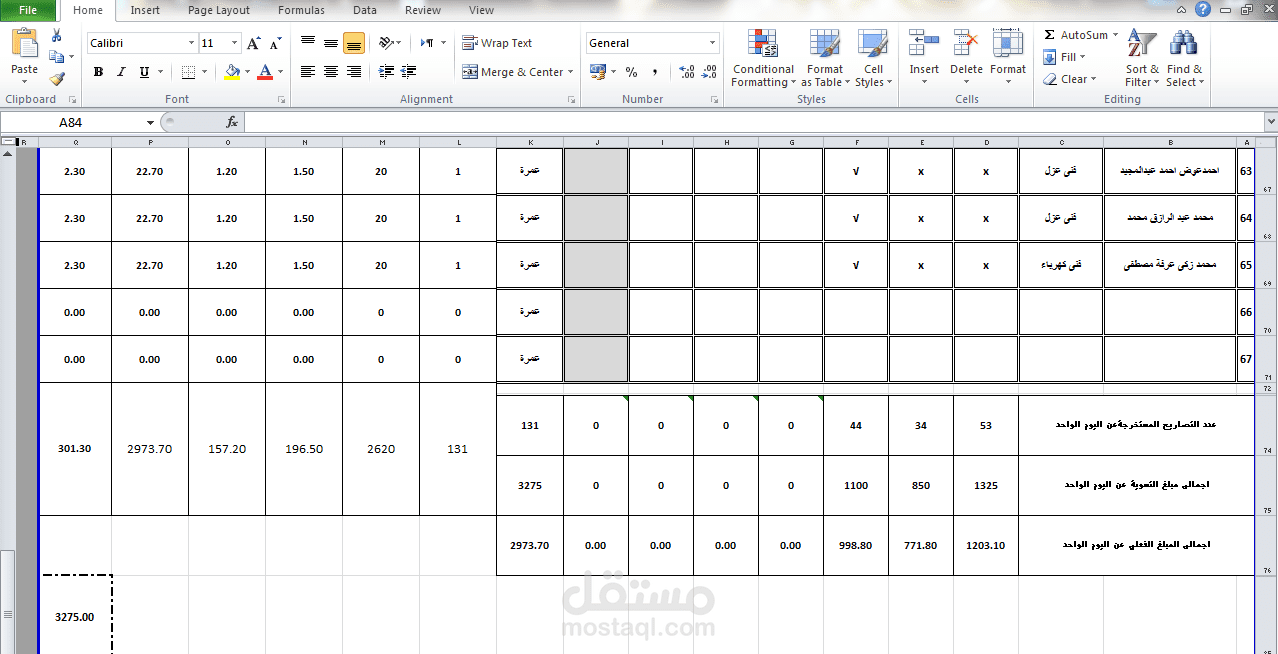Click the Insert cells button
Screen dimensions: 1278x654
[924, 57]
